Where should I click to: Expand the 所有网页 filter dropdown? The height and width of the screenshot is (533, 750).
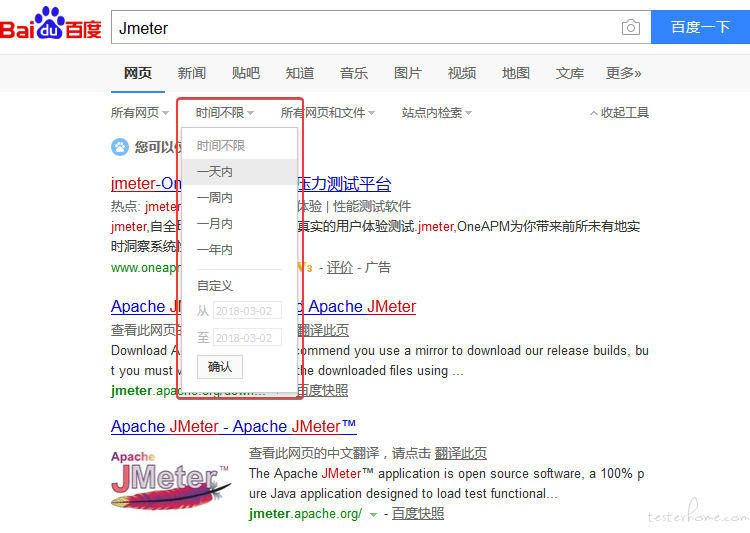tap(140, 113)
